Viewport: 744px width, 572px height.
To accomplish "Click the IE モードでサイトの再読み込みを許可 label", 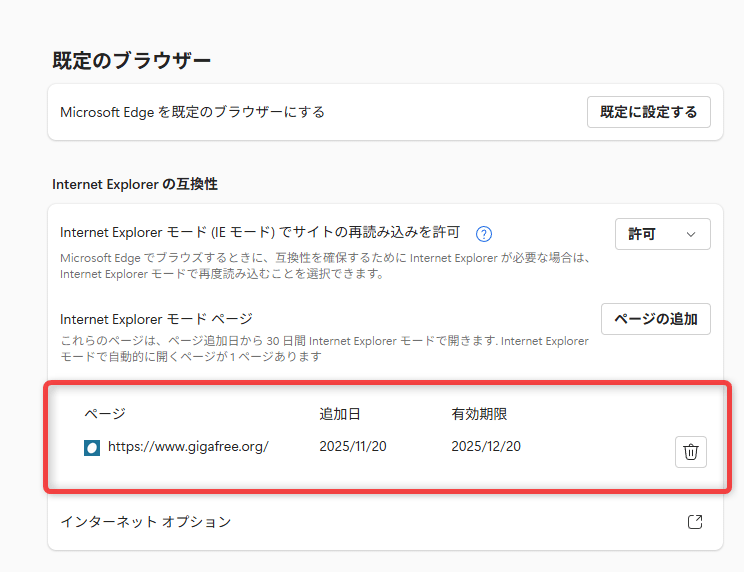I will point(260,232).
